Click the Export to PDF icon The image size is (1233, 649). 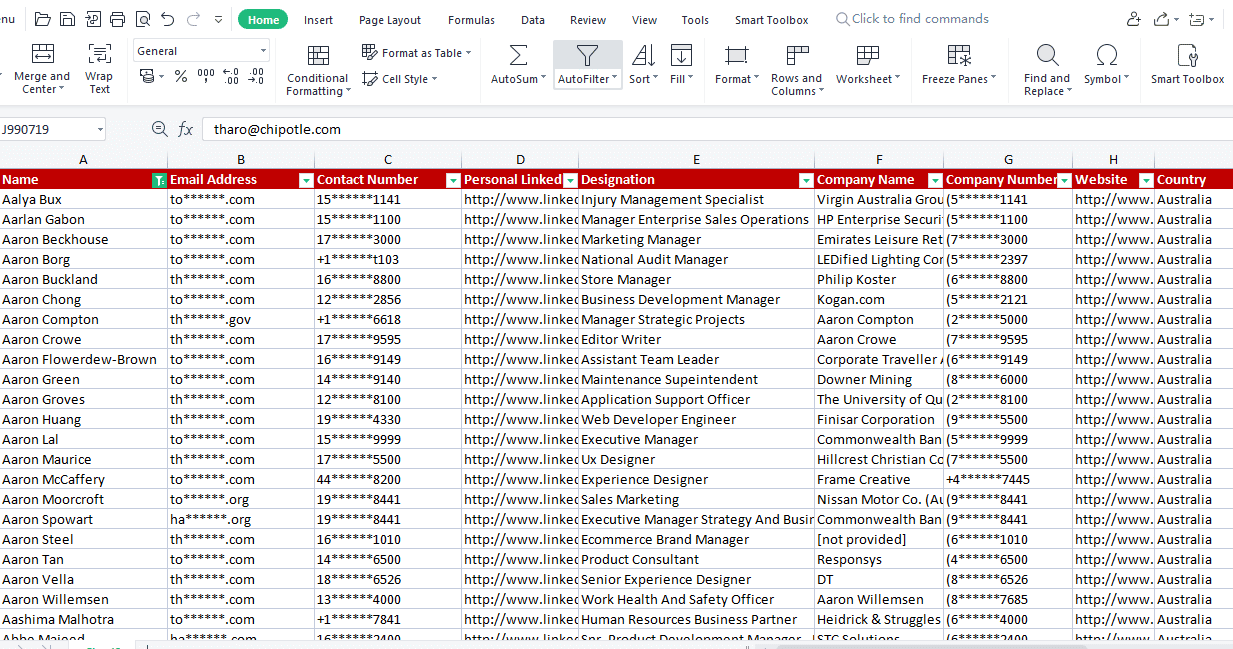coord(93,19)
